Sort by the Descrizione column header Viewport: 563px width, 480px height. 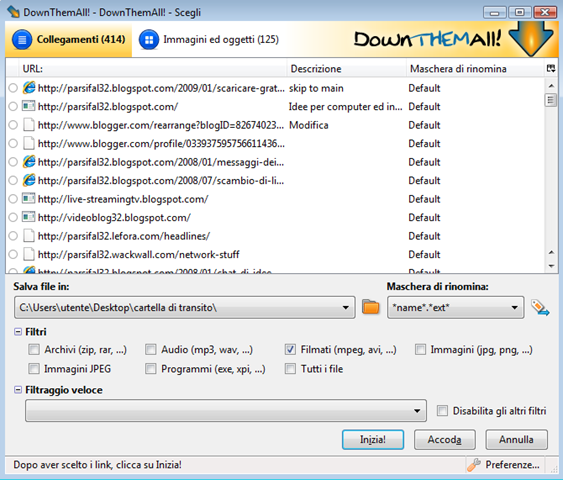pos(346,69)
